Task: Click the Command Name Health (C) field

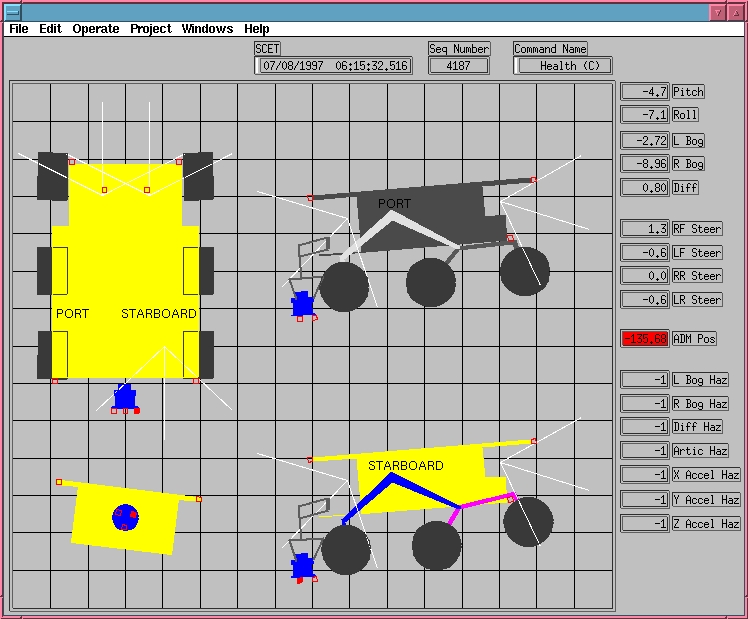Action: click(563, 66)
